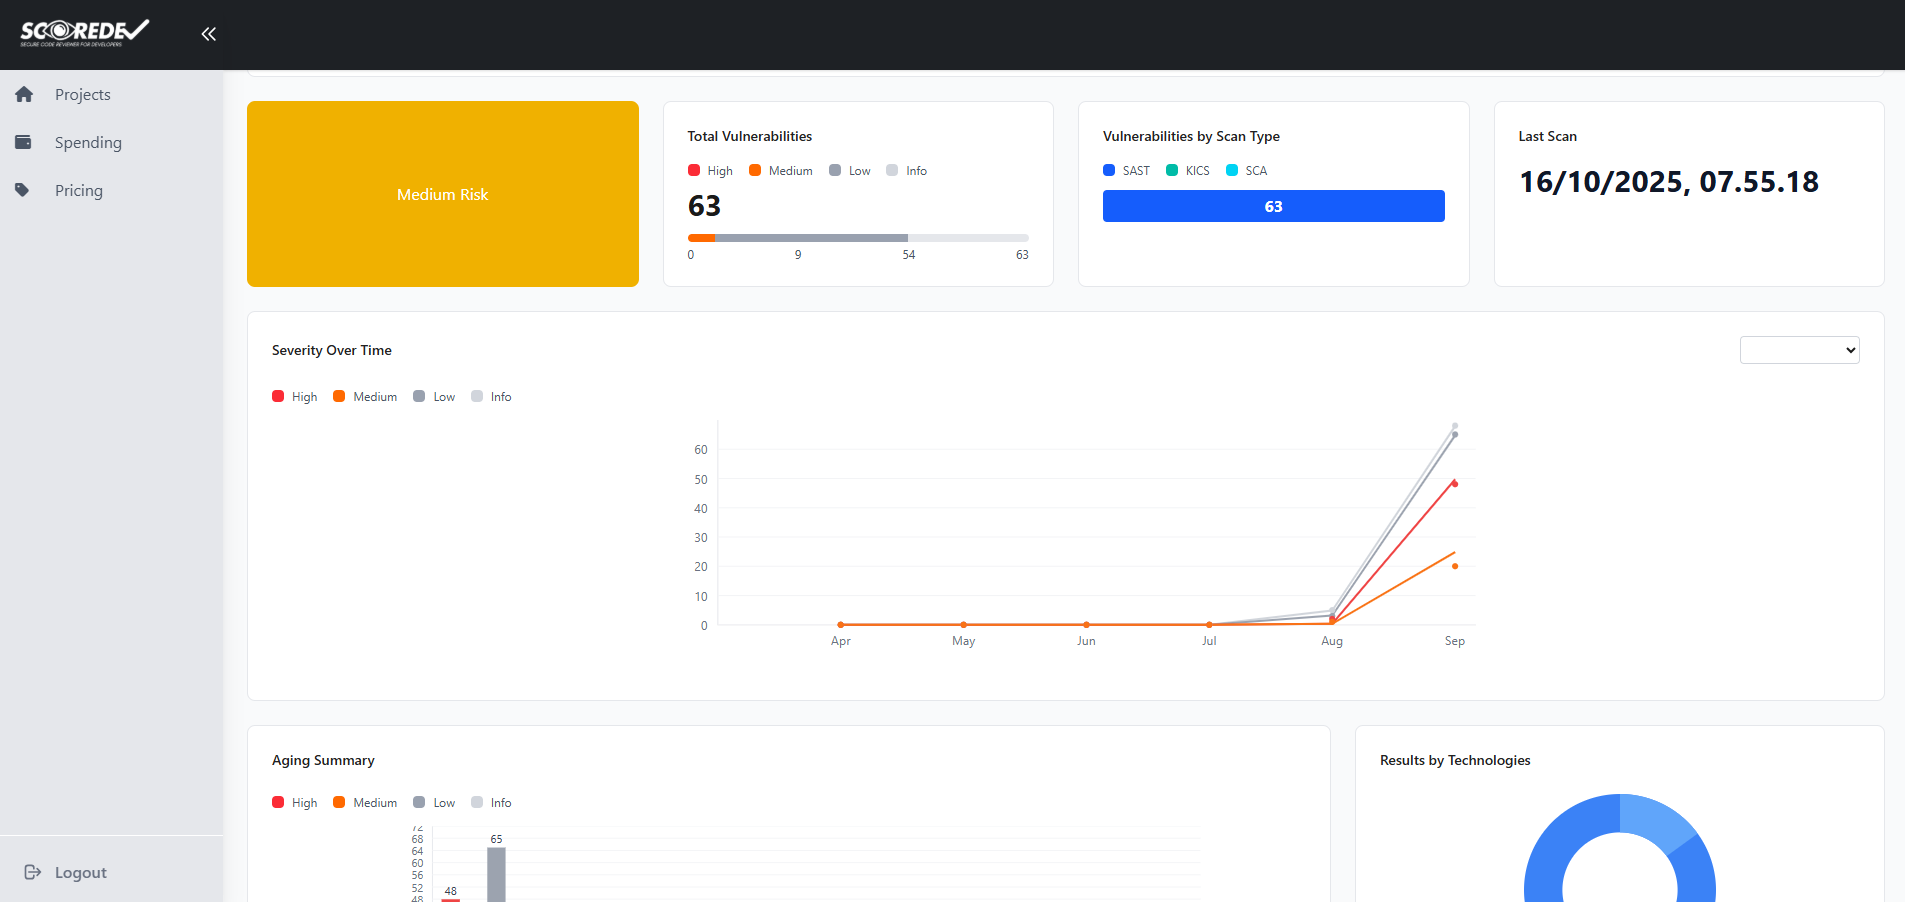Click the large total count 63
The width and height of the screenshot is (1905, 902).
coord(704,206)
